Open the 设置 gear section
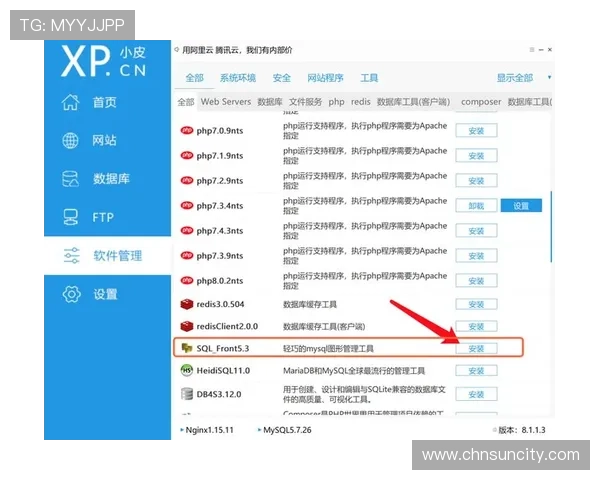This screenshot has height=480, width=600. pyautogui.click(x=90, y=294)
